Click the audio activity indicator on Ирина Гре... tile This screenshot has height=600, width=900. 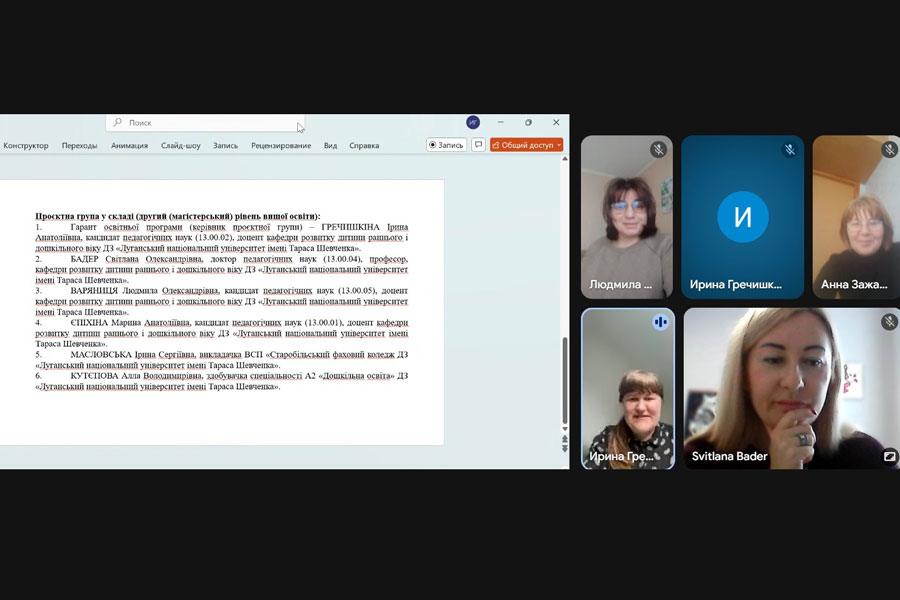pyautogui.click(x=661, y=322)
